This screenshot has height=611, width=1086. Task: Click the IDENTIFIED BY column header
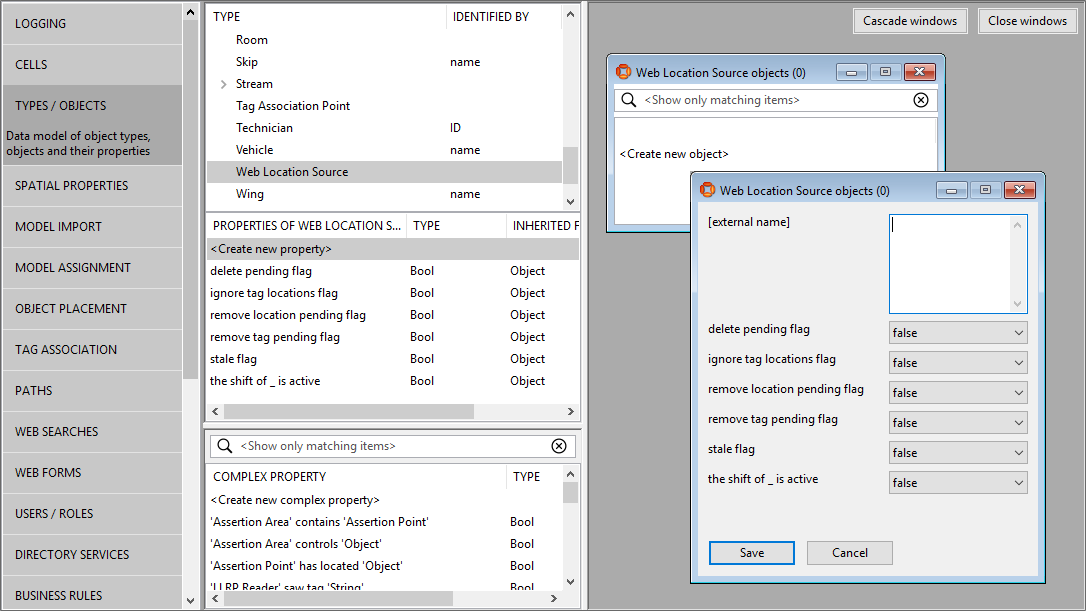coord(503,17)
